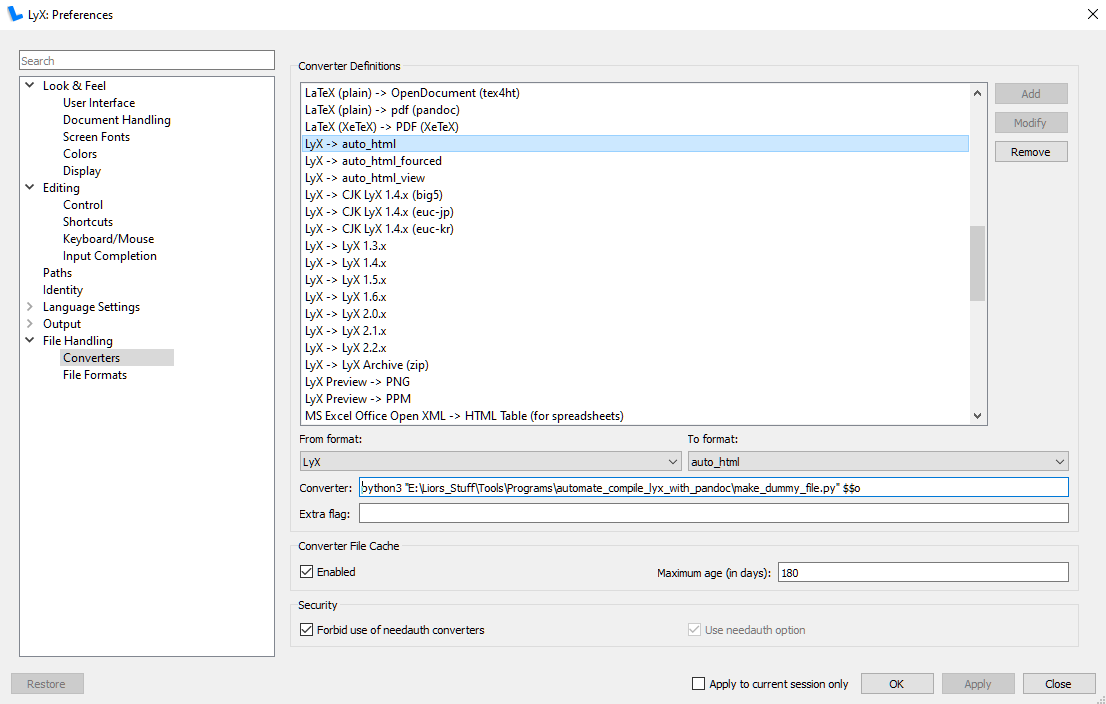
Task: Select the 'LyX -> auto_html' converter row
Action: 635,144
